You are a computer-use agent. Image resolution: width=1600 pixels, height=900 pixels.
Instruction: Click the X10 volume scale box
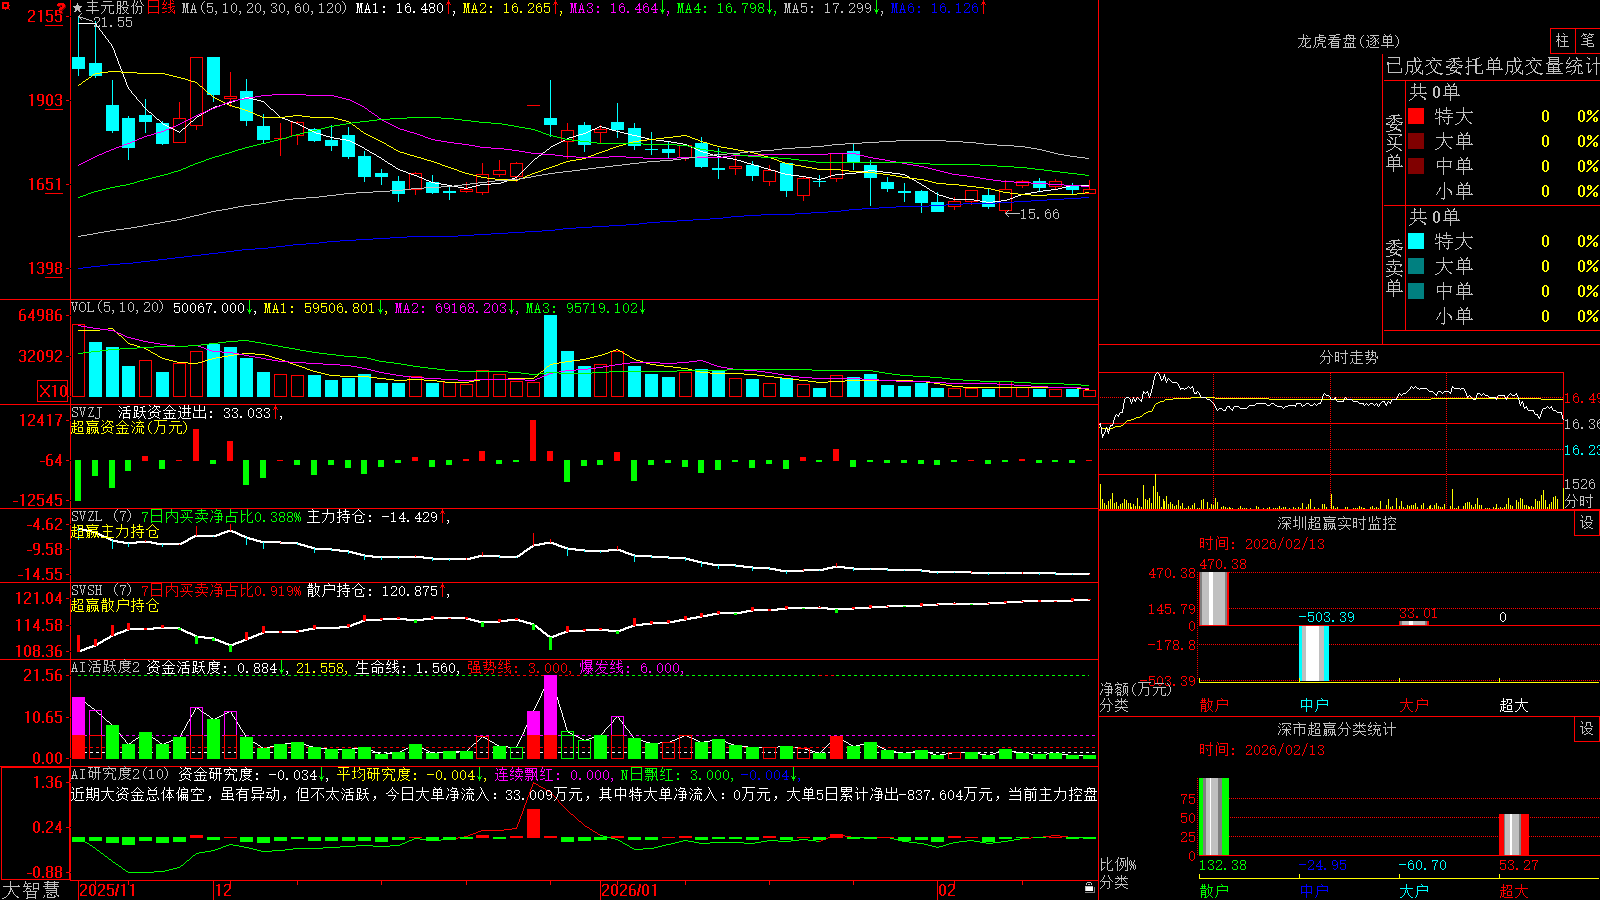tap(53, 390)
